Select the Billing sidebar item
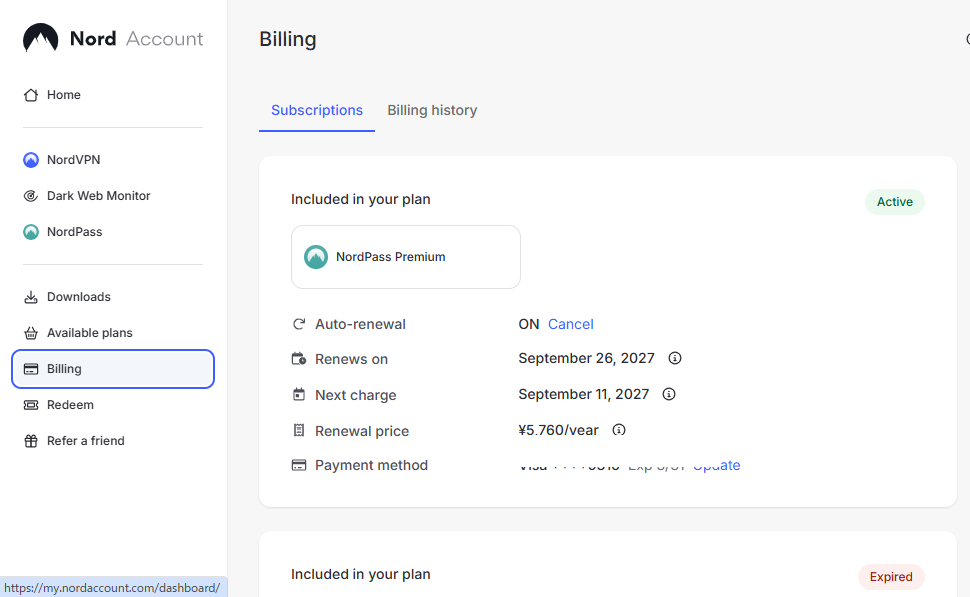This screenshot has width=970, height=597. tap(113, 369)
